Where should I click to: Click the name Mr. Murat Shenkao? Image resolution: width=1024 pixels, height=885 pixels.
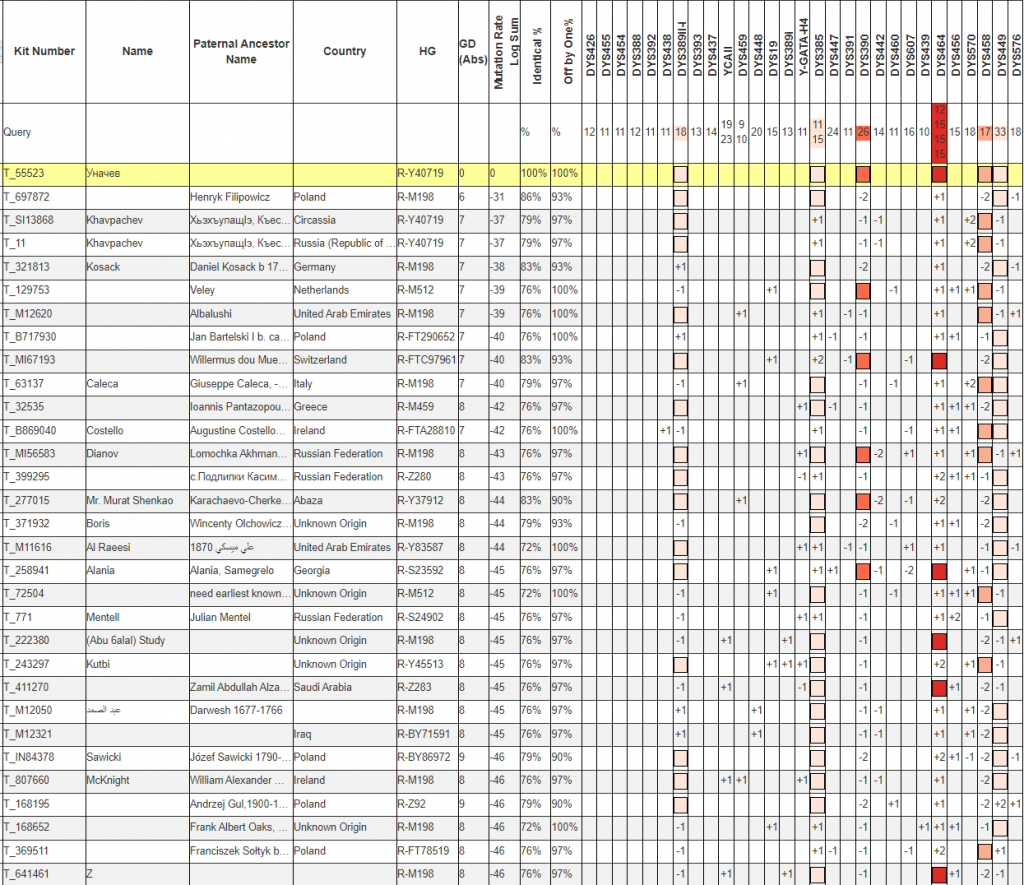(130, 500)
